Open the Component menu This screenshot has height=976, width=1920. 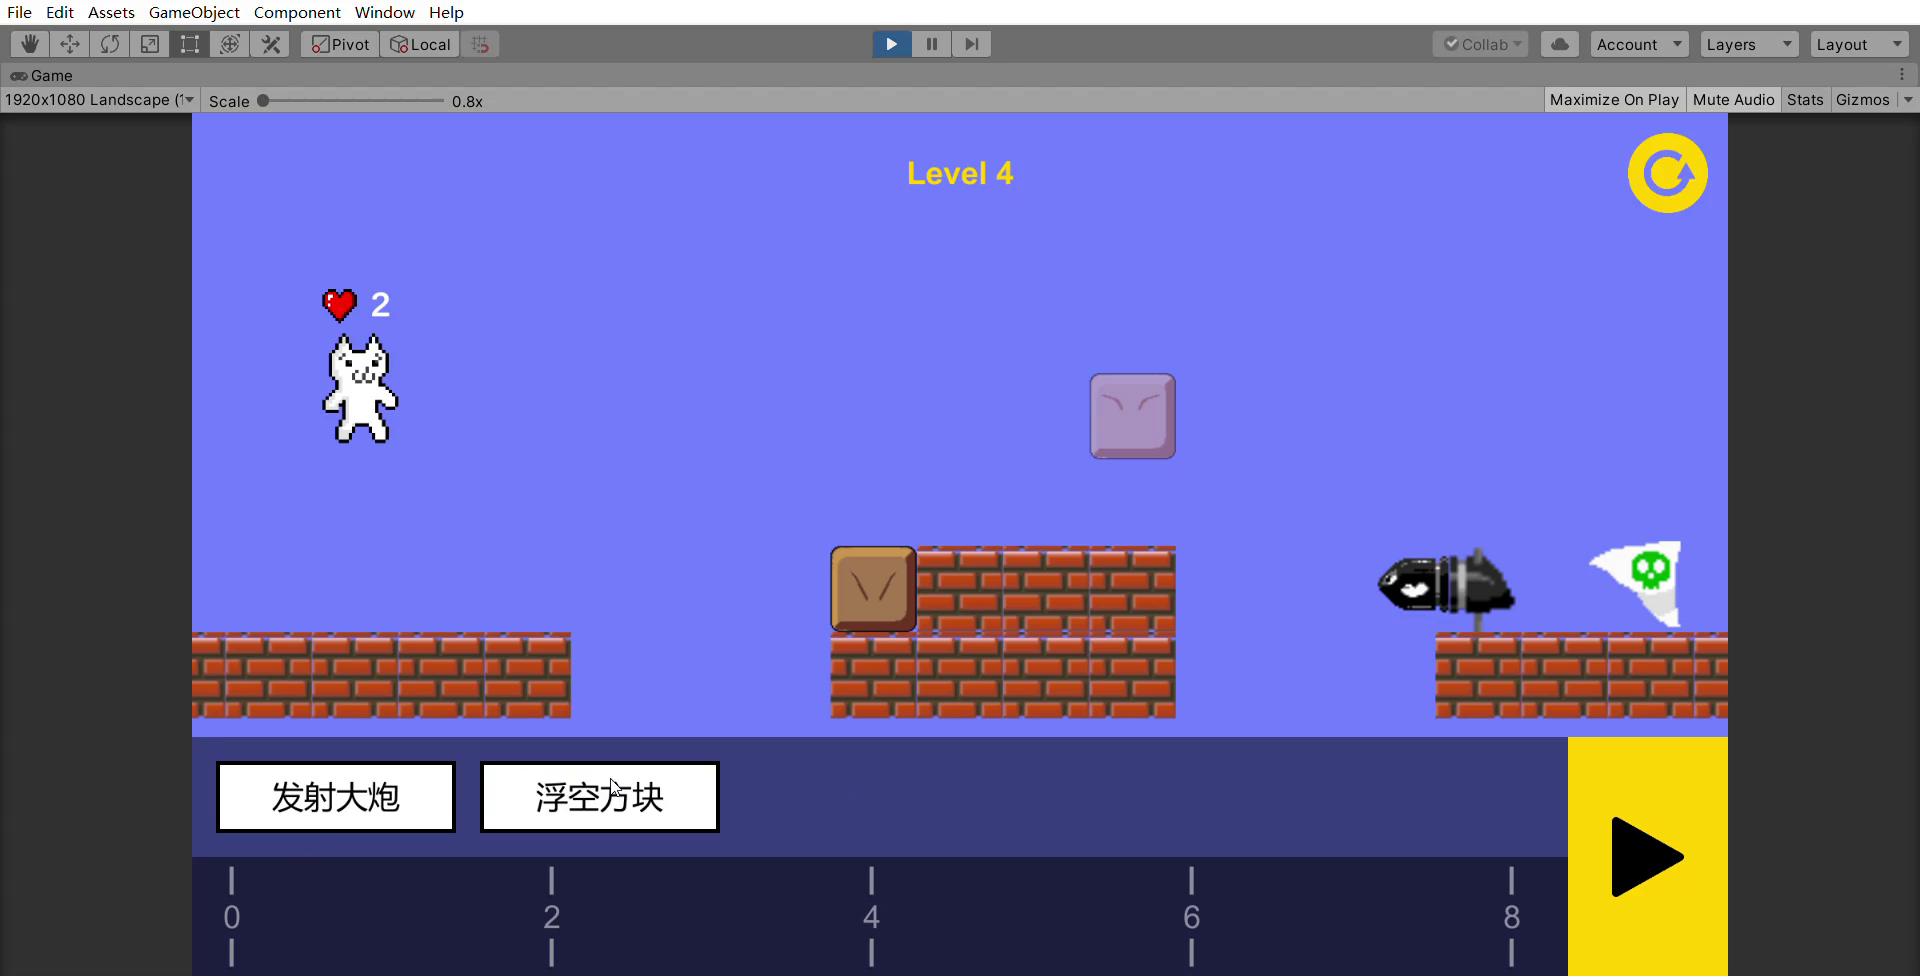point(297,12)
